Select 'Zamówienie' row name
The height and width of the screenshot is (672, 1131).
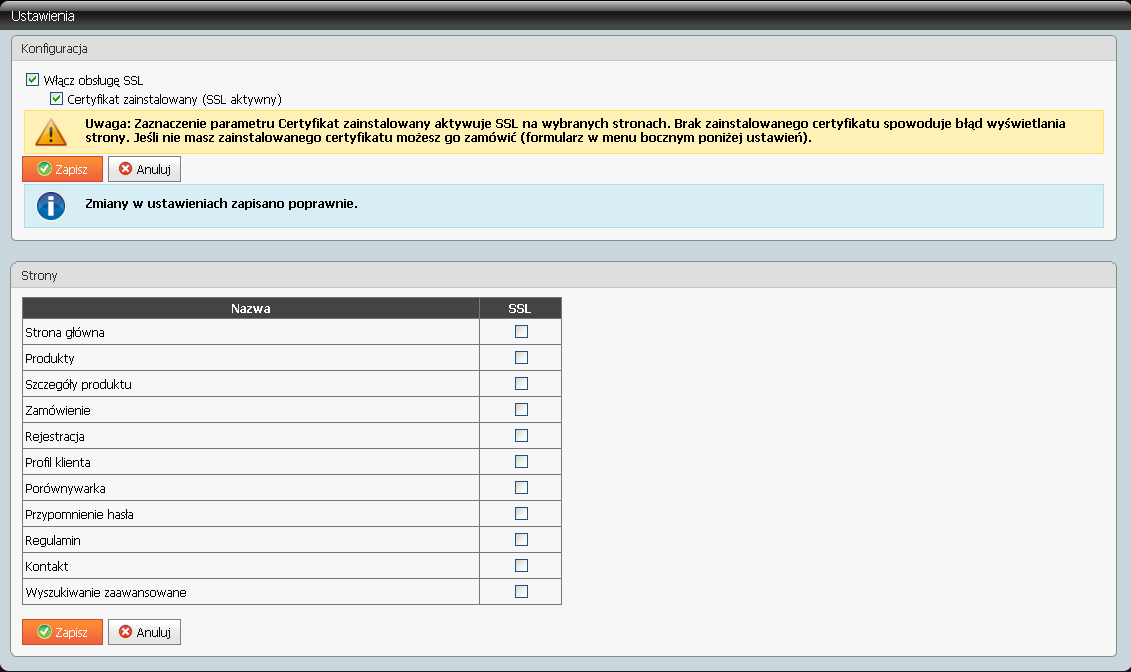(58, 410)
